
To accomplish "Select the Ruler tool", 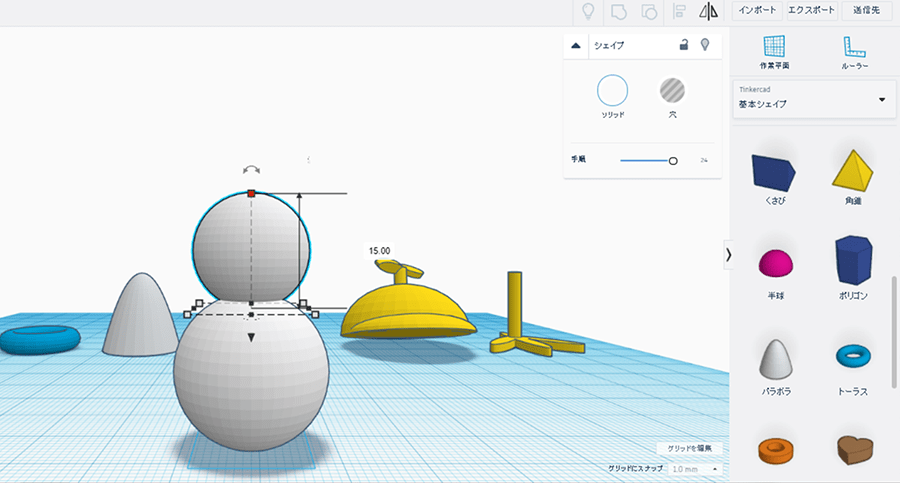I will 853,49.
